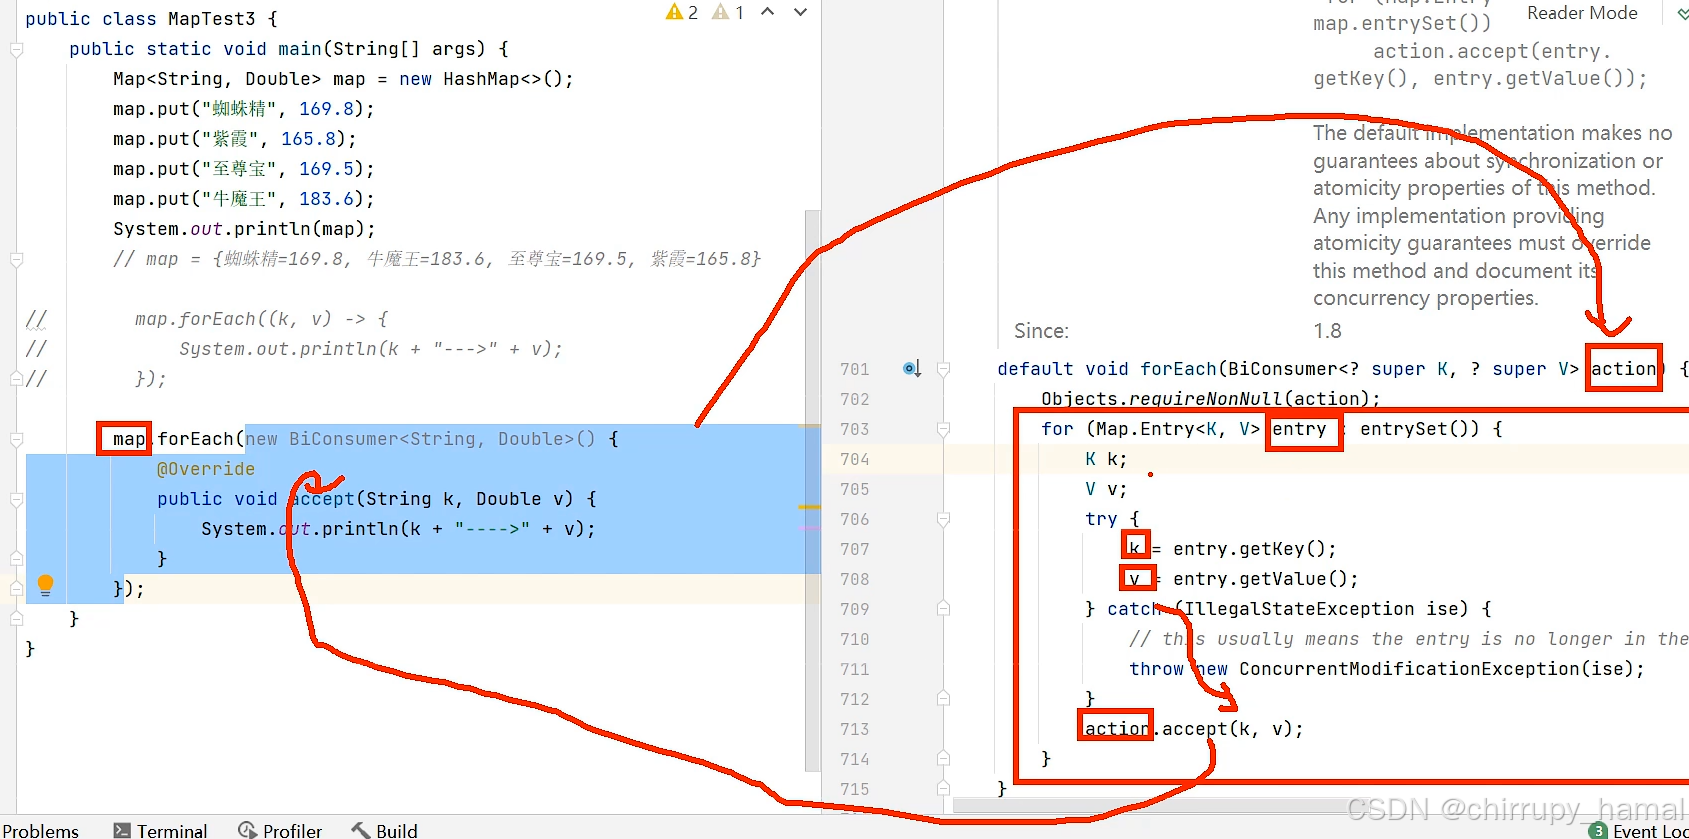
Task: Go to previous highlighted error arrow
Action: point(768,12)
